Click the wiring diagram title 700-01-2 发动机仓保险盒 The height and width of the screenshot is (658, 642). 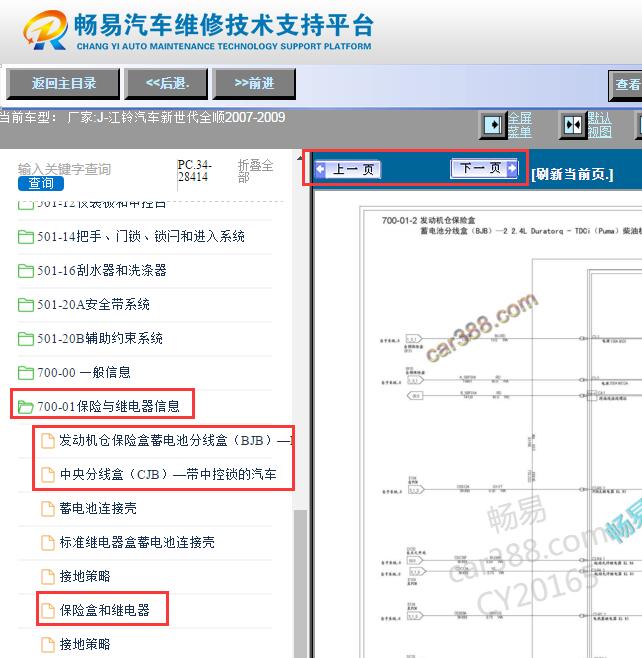tap(428, 220)
